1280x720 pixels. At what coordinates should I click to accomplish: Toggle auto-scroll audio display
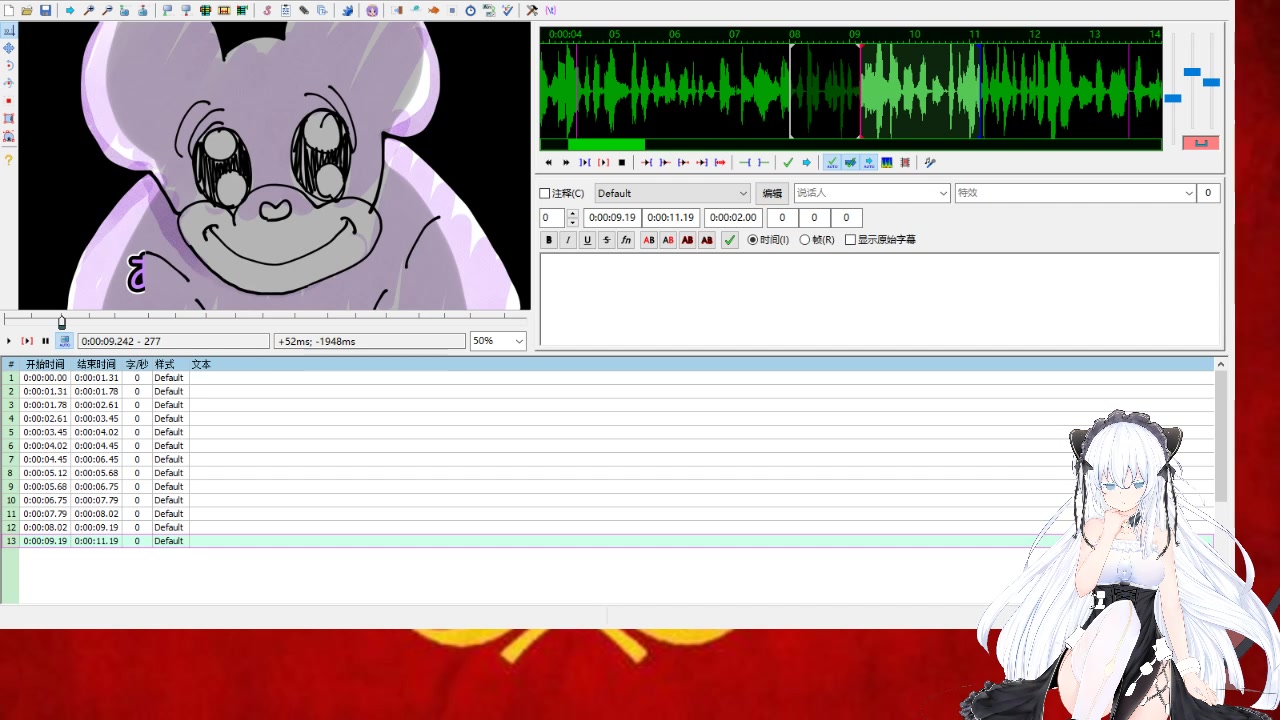tap(868, 162)
